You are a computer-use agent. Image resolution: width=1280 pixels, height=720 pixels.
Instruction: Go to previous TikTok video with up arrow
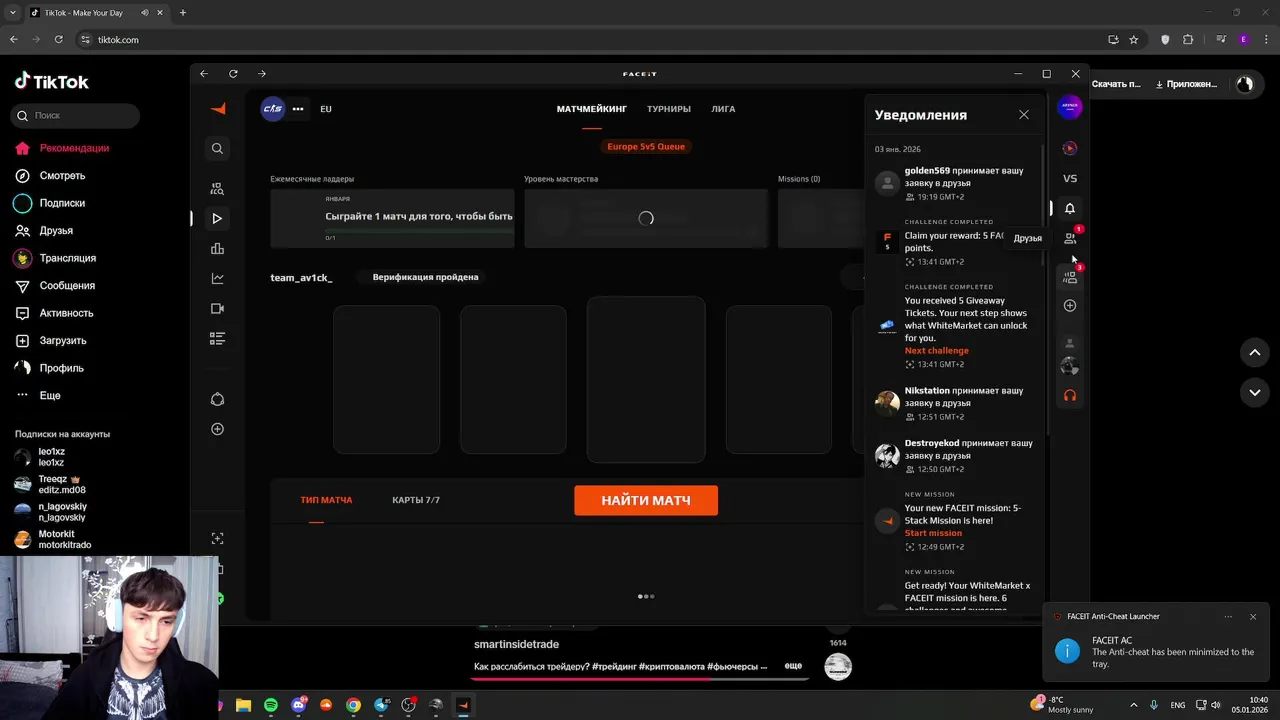point(1255,352)
